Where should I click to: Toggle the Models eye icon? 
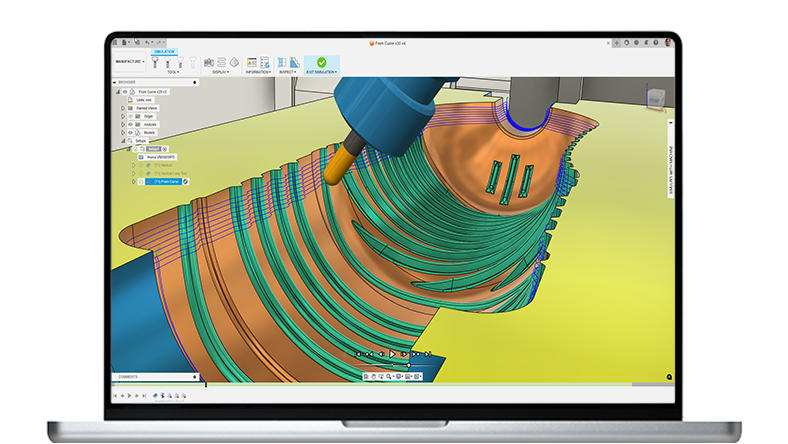point(130,133)
